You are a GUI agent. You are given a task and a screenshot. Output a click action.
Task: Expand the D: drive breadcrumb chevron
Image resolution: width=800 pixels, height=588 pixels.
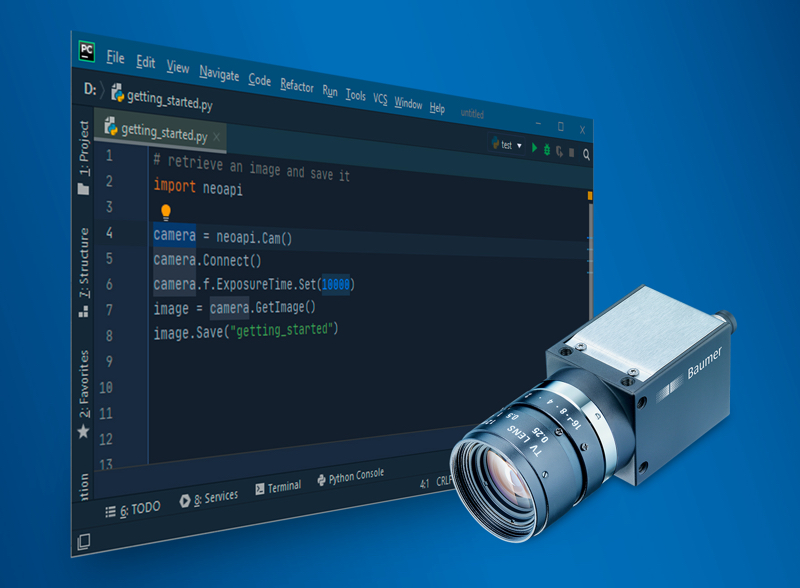tap(100, 89)
